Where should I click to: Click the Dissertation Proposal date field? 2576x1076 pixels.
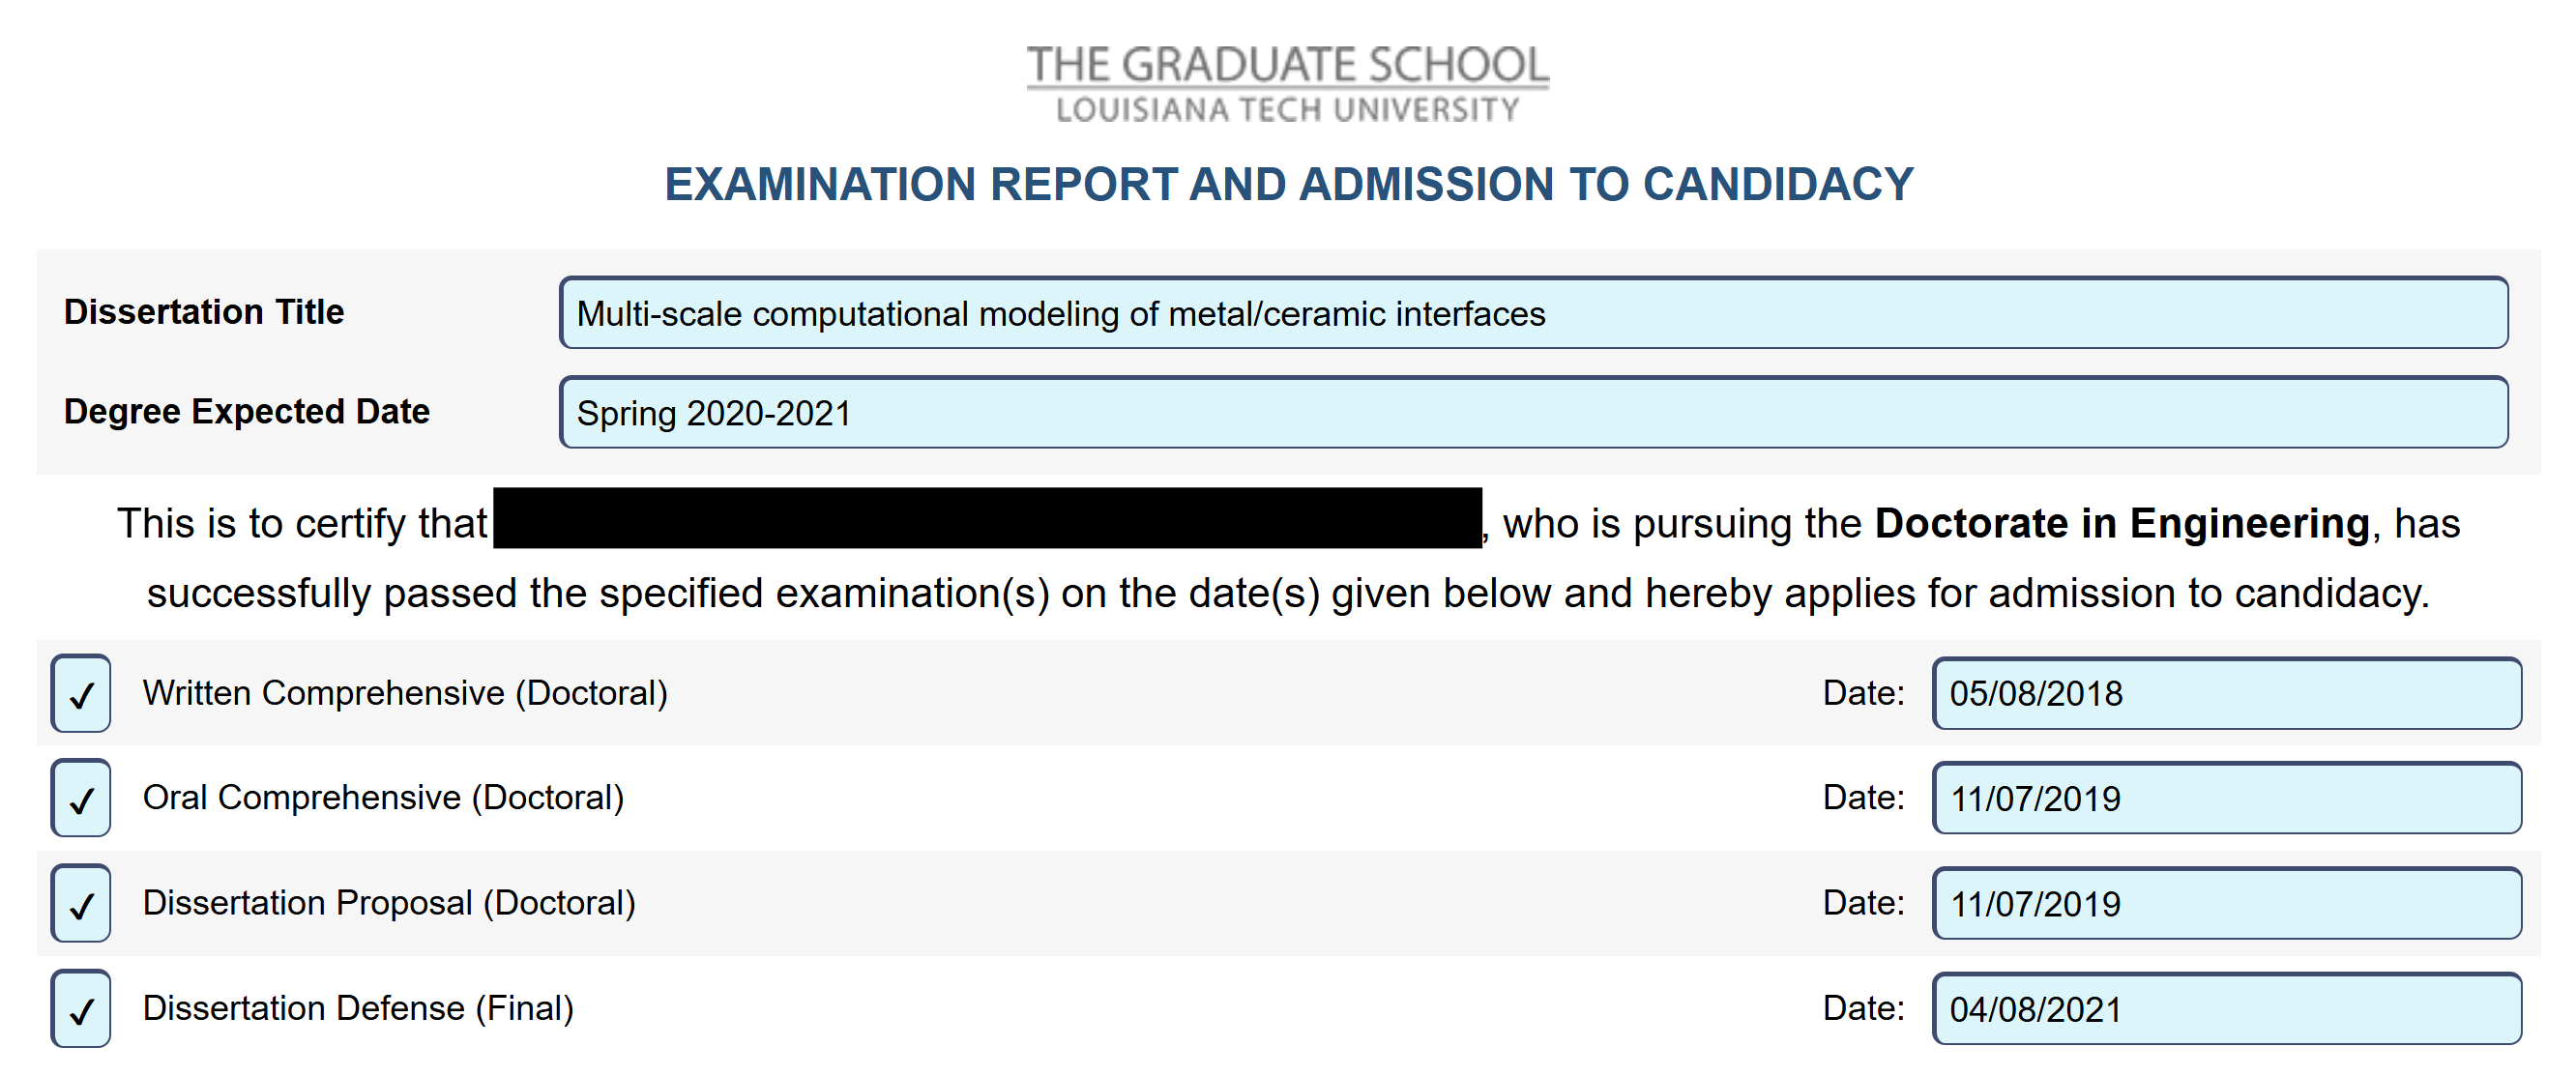[x=2226, y=903]
